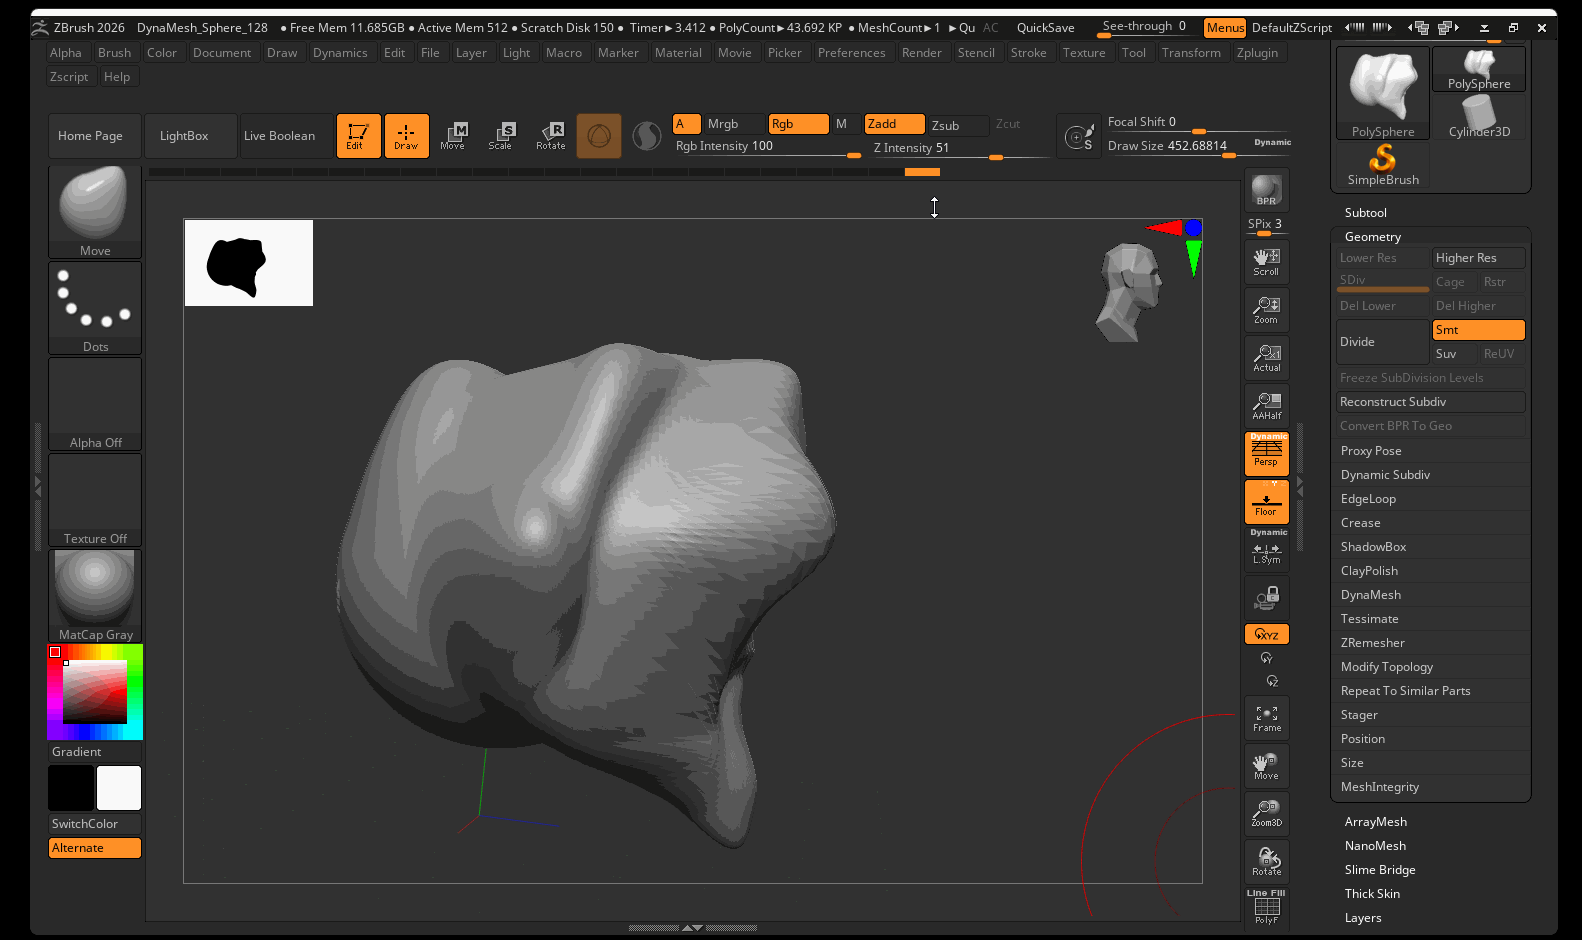
Task: Click the Zoom3D navigation icon
Action: [1266, 813]
